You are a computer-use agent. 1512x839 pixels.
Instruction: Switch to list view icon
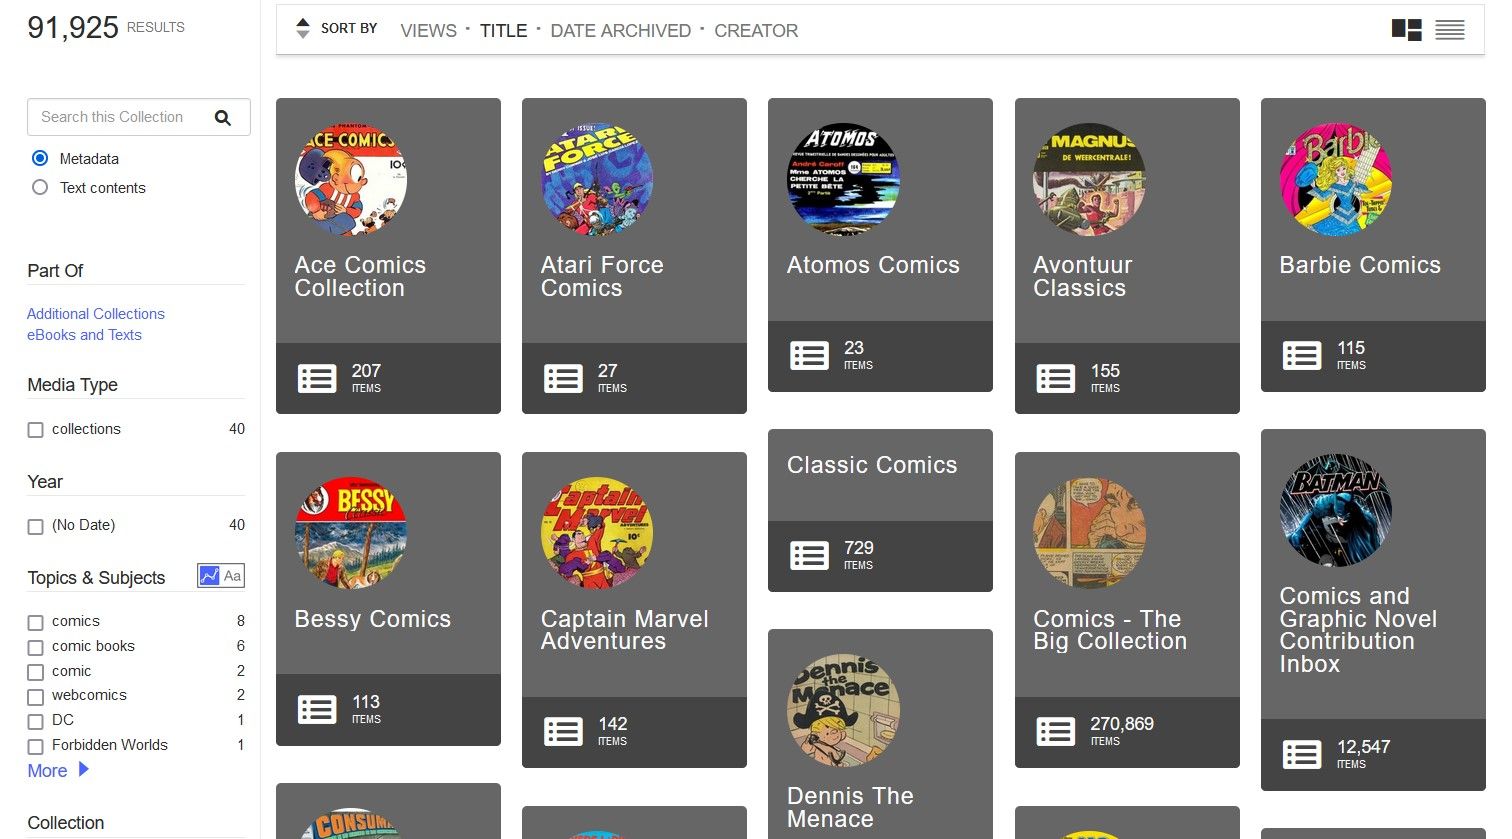[1450, 30]
